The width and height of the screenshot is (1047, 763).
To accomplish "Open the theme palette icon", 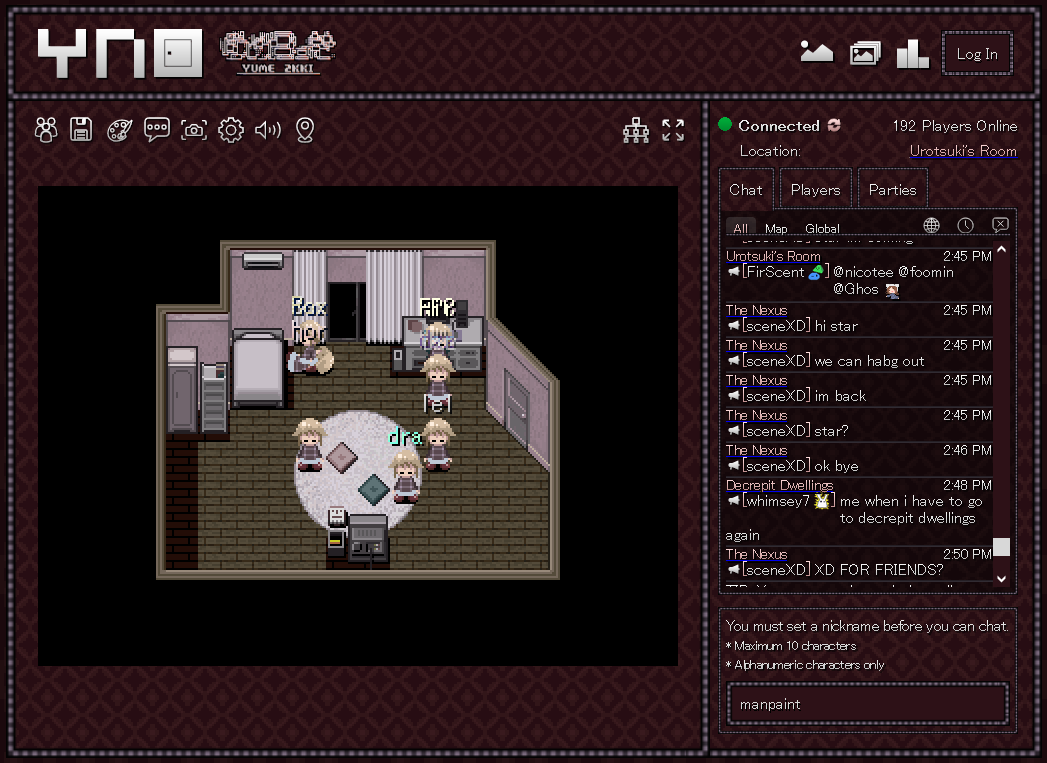I will pos(120,130).
